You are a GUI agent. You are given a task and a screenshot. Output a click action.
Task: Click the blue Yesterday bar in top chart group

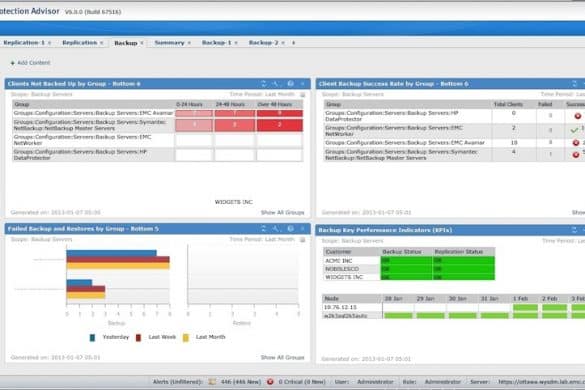click(x=112, y=253)
